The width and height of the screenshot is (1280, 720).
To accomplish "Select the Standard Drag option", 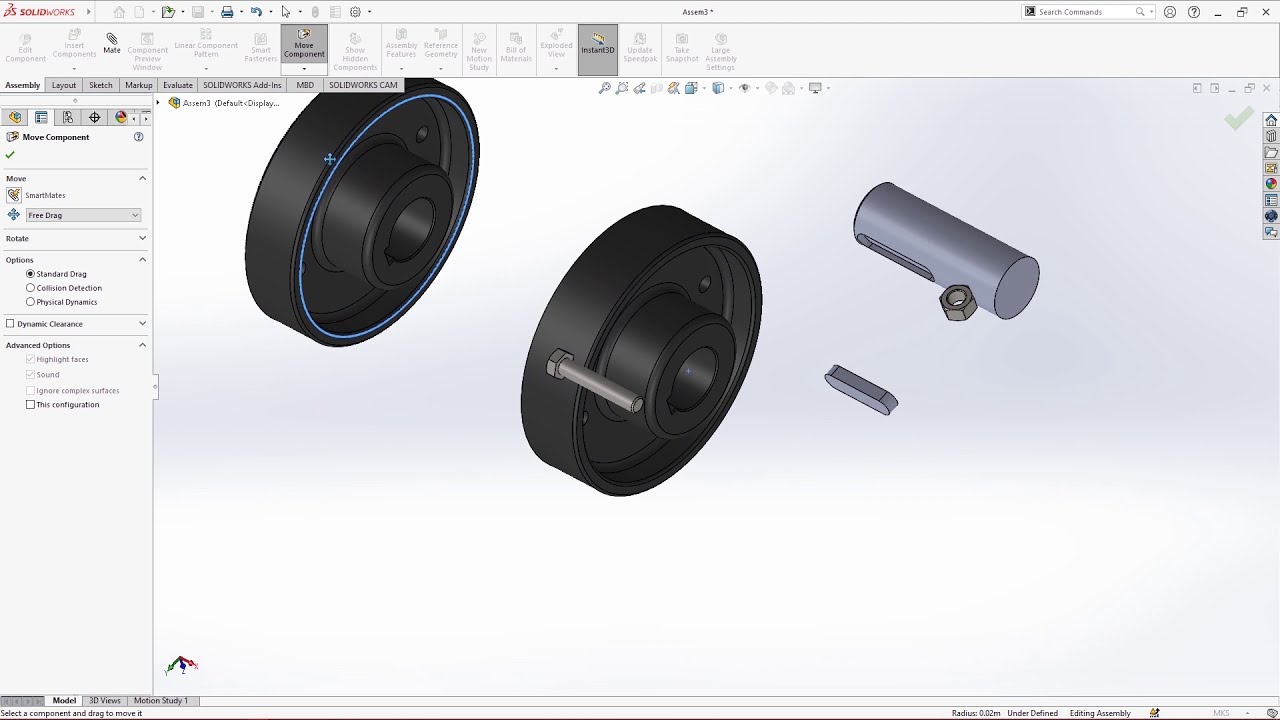I will pos(30,274).
